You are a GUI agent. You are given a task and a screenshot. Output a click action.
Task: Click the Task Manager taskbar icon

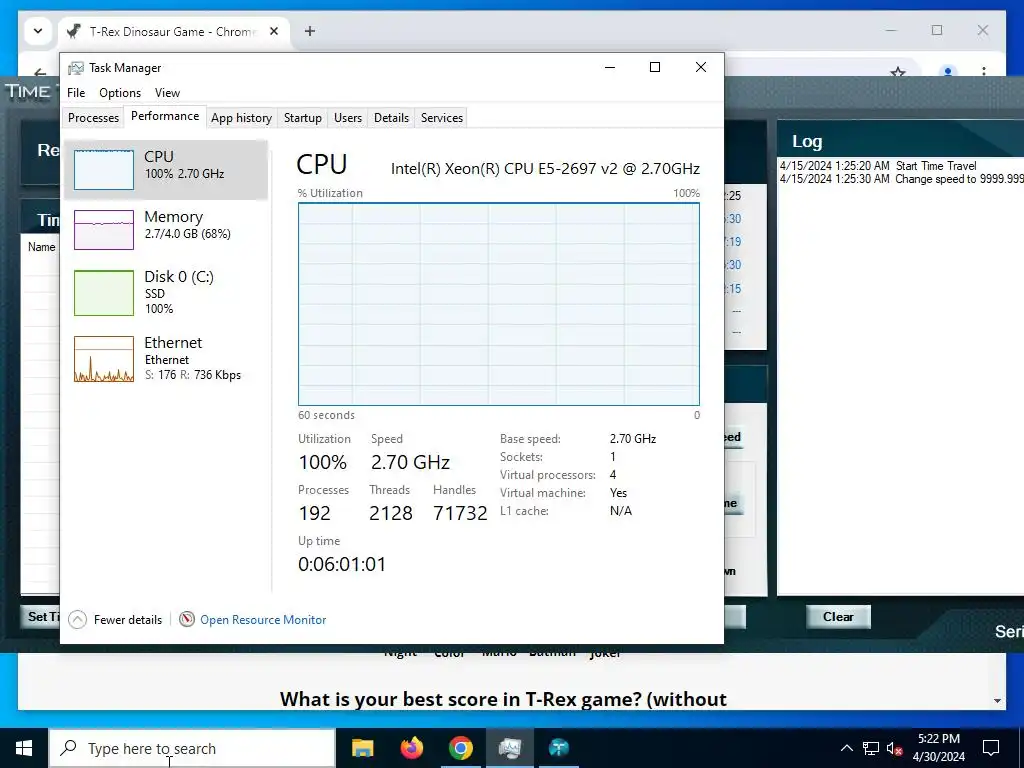509,748
